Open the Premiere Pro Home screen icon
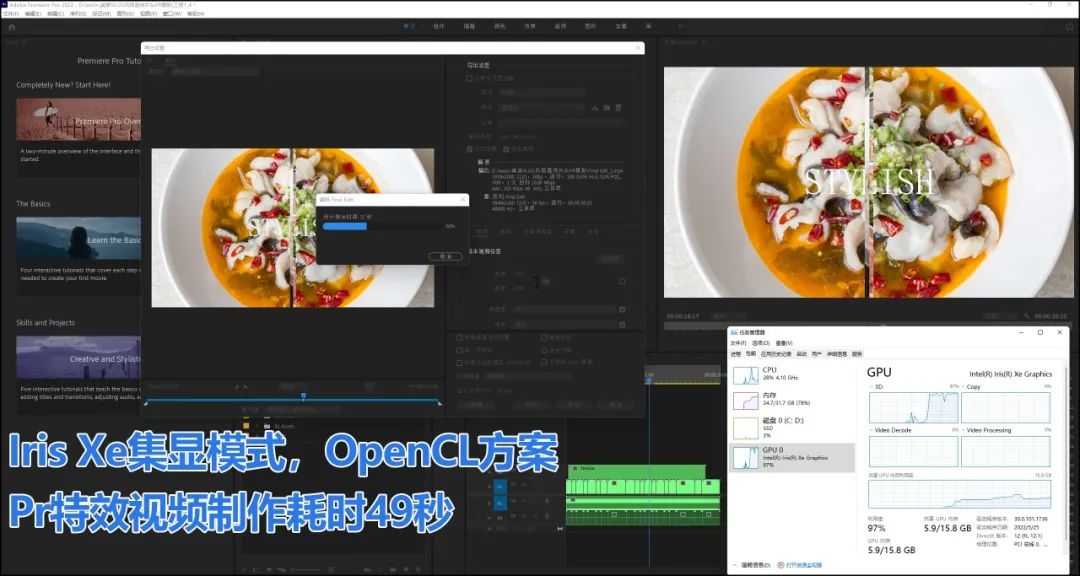Image resolution: width=1080 pixels, height=576 pixels. click(x=12, y=28)
